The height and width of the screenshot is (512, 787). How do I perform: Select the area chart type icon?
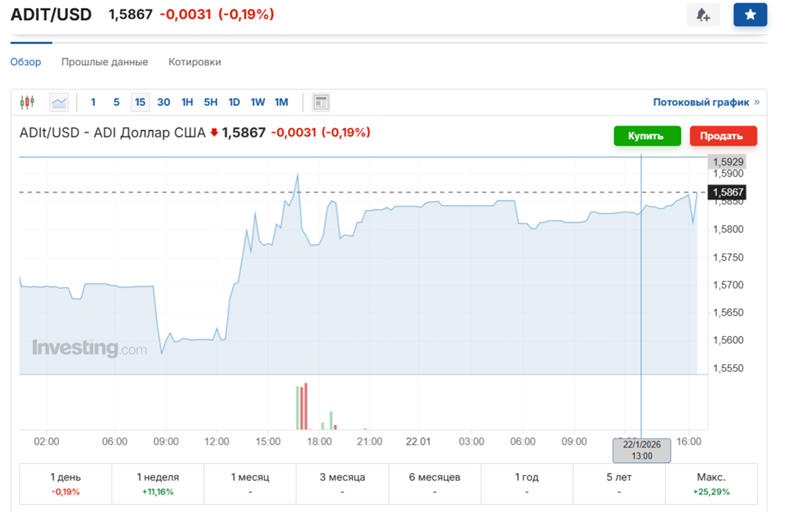point(59,102)
